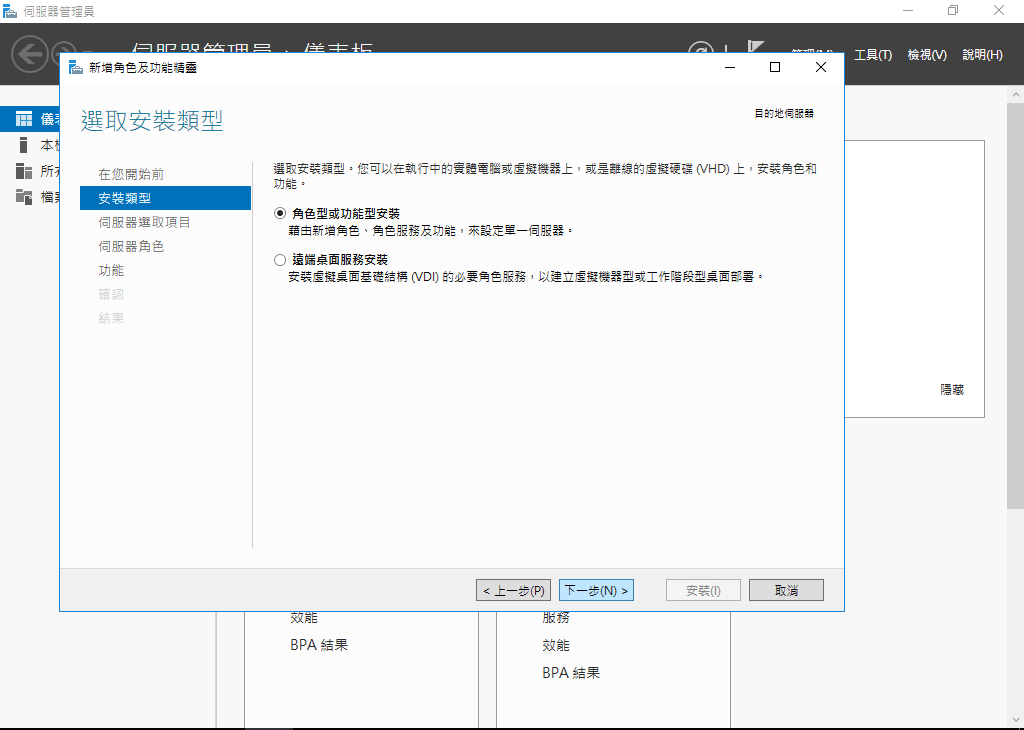This screenshot has width=1024, height=730.
Task: Select the 角色型或功能型安裝 radio button
Action: [278, 213]
